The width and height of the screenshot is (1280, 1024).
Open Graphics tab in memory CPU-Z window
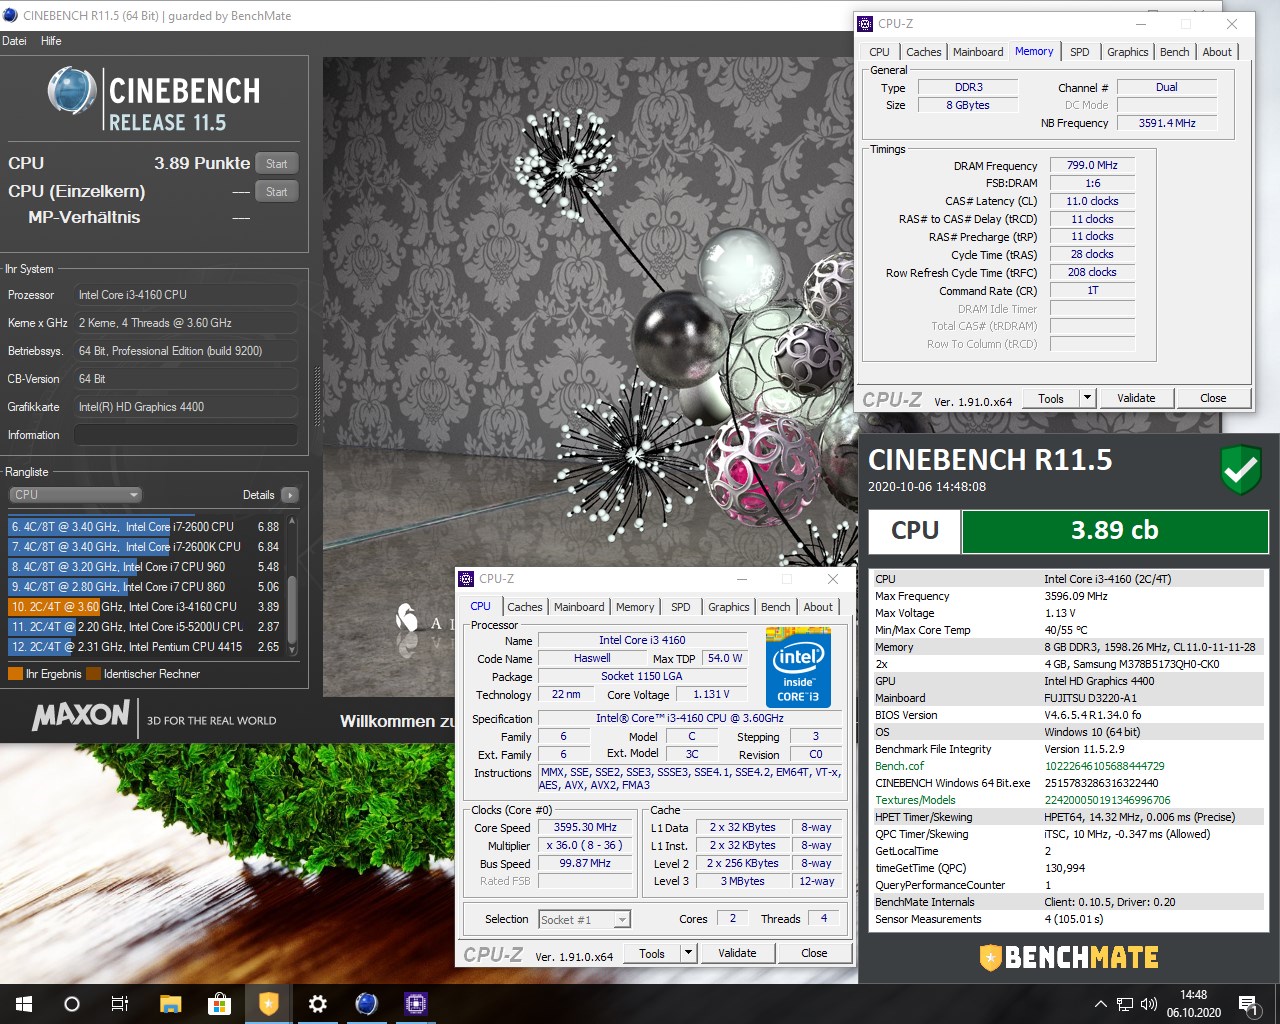pos(1127,52)
